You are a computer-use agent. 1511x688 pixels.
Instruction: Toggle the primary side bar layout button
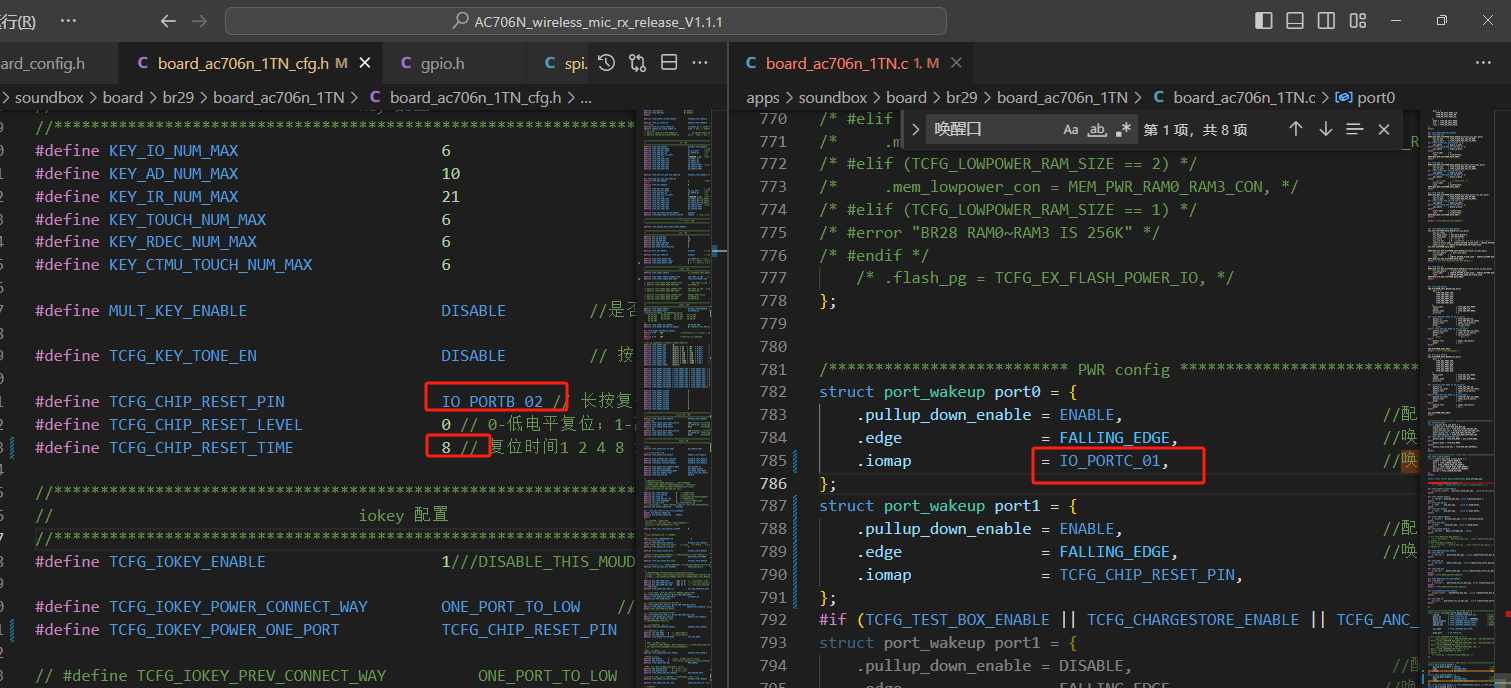pos(1264,21)
